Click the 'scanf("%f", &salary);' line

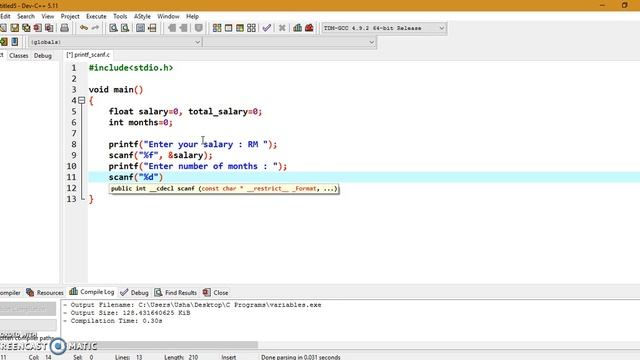(160, 155)
